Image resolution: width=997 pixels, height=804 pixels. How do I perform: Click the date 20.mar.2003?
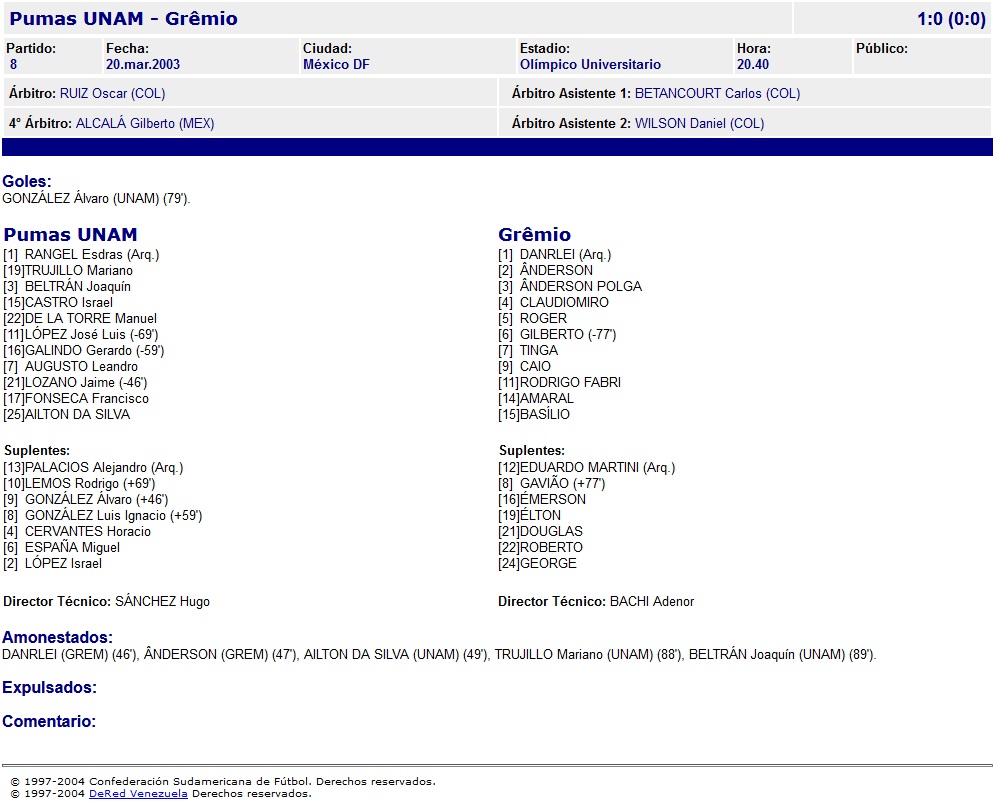[x=143, y=64]
